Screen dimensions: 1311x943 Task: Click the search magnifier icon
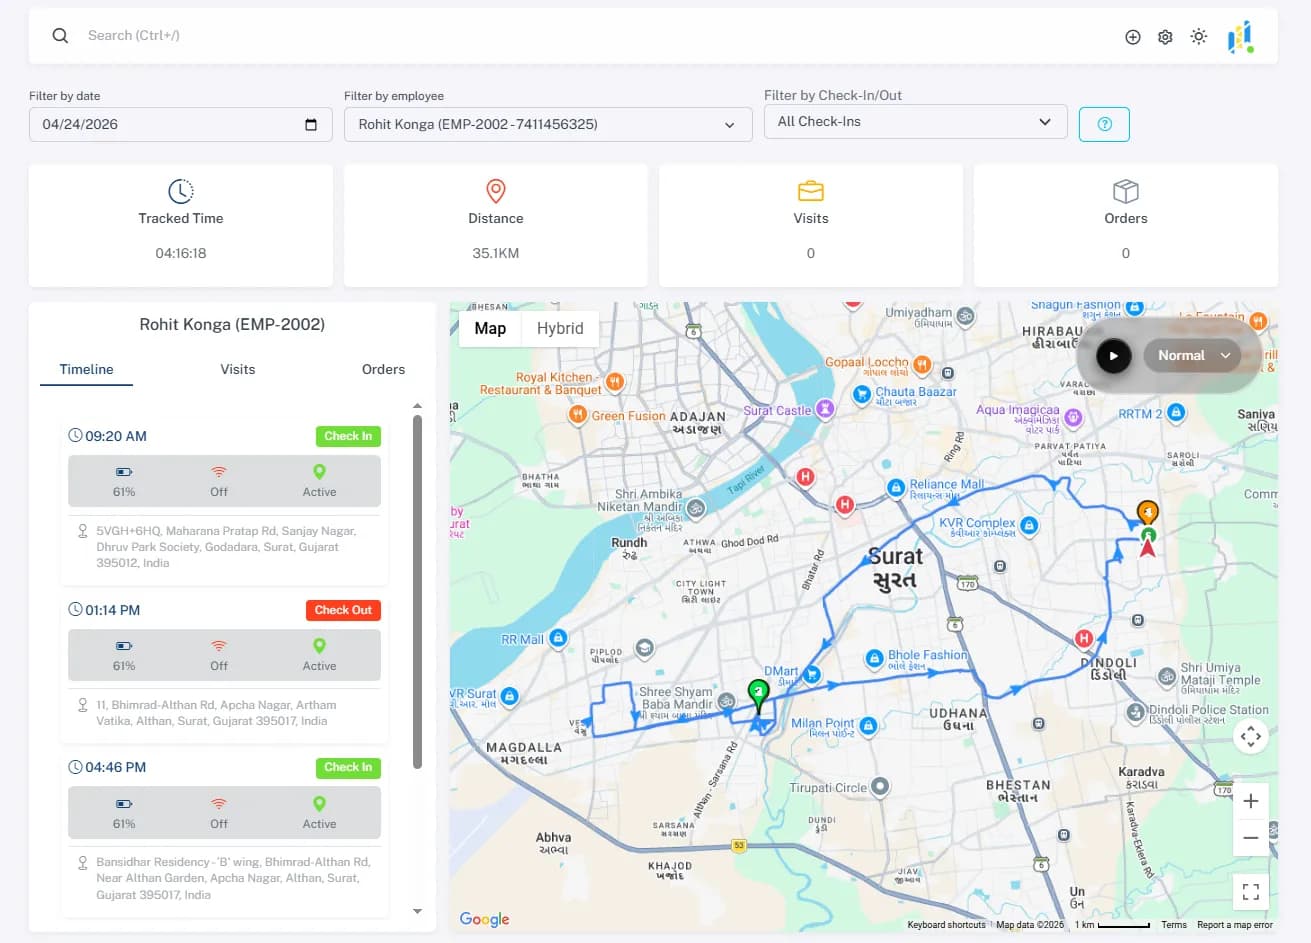[x=60, y=36]
